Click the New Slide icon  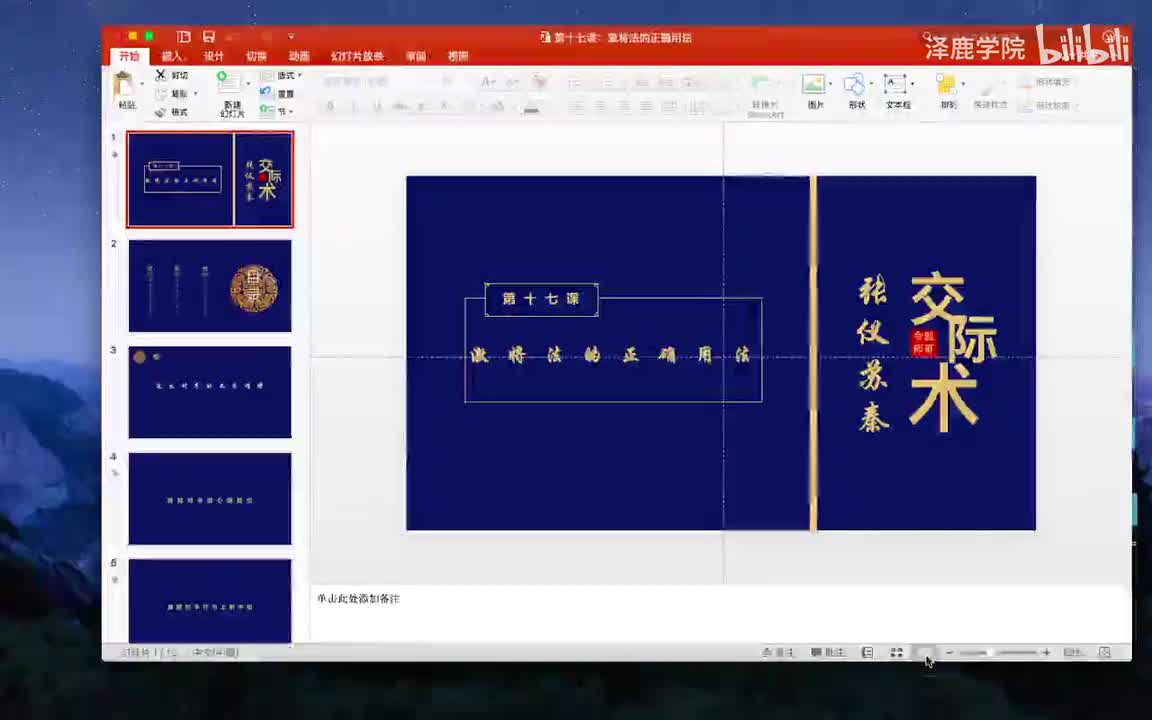click(229, 82)
